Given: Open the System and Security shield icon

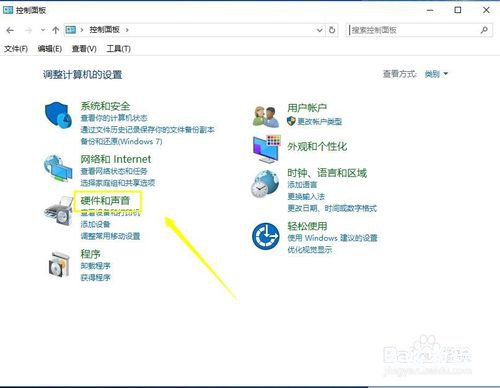Looking at the screenshot, I should point(59,115).
